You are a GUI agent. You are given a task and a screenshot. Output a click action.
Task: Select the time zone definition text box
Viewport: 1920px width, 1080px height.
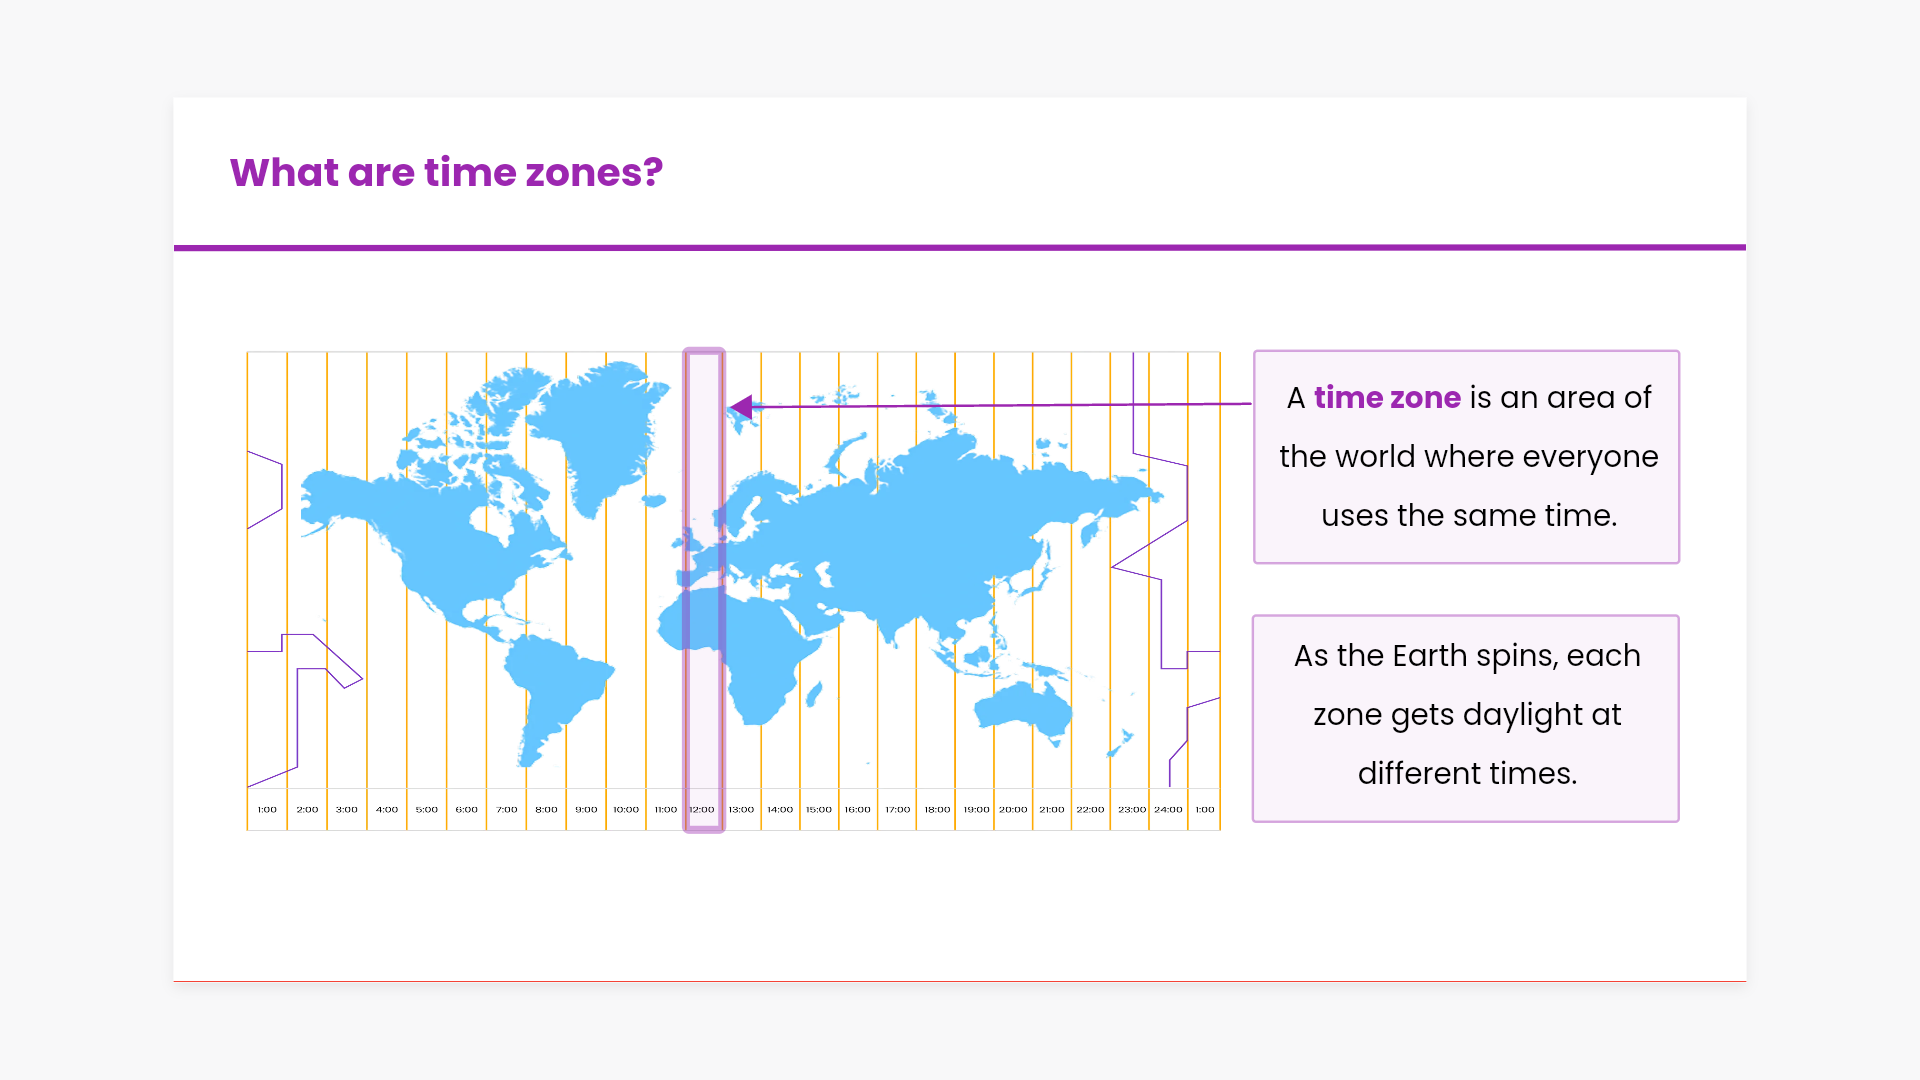tap(1466, 457)
